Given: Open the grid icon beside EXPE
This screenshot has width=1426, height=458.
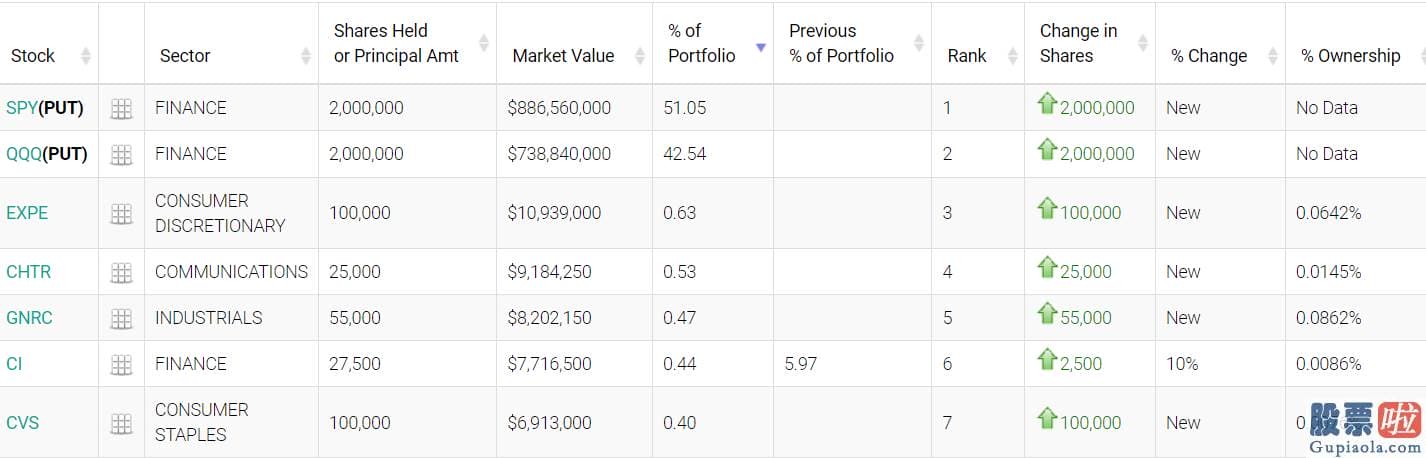Looking at the screenshot, I should pyautogui.click(x=121, y=214).
